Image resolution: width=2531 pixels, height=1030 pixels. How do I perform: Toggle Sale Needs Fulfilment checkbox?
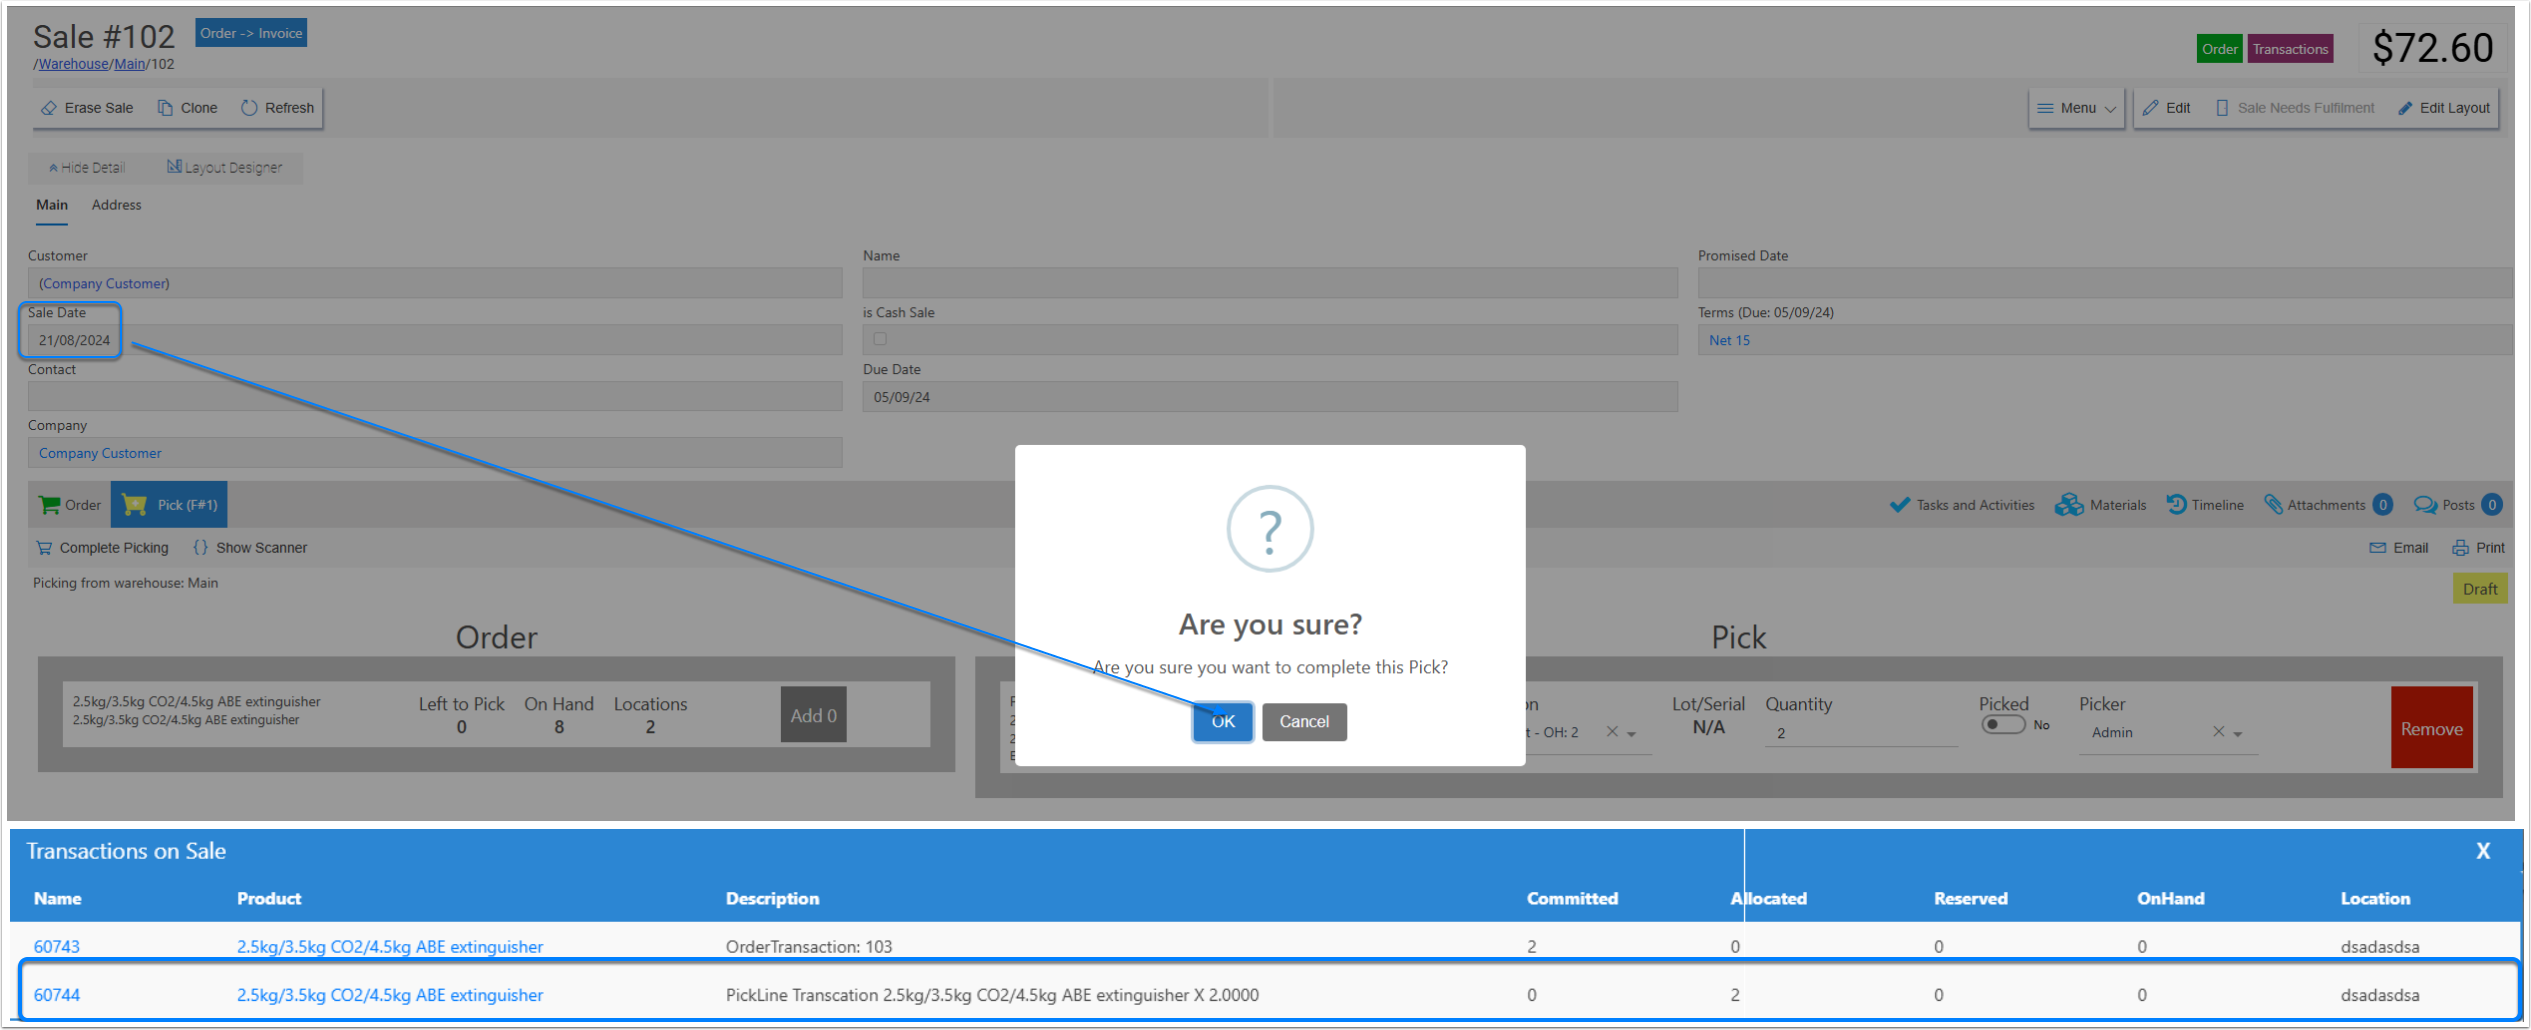coord(2221,108)
